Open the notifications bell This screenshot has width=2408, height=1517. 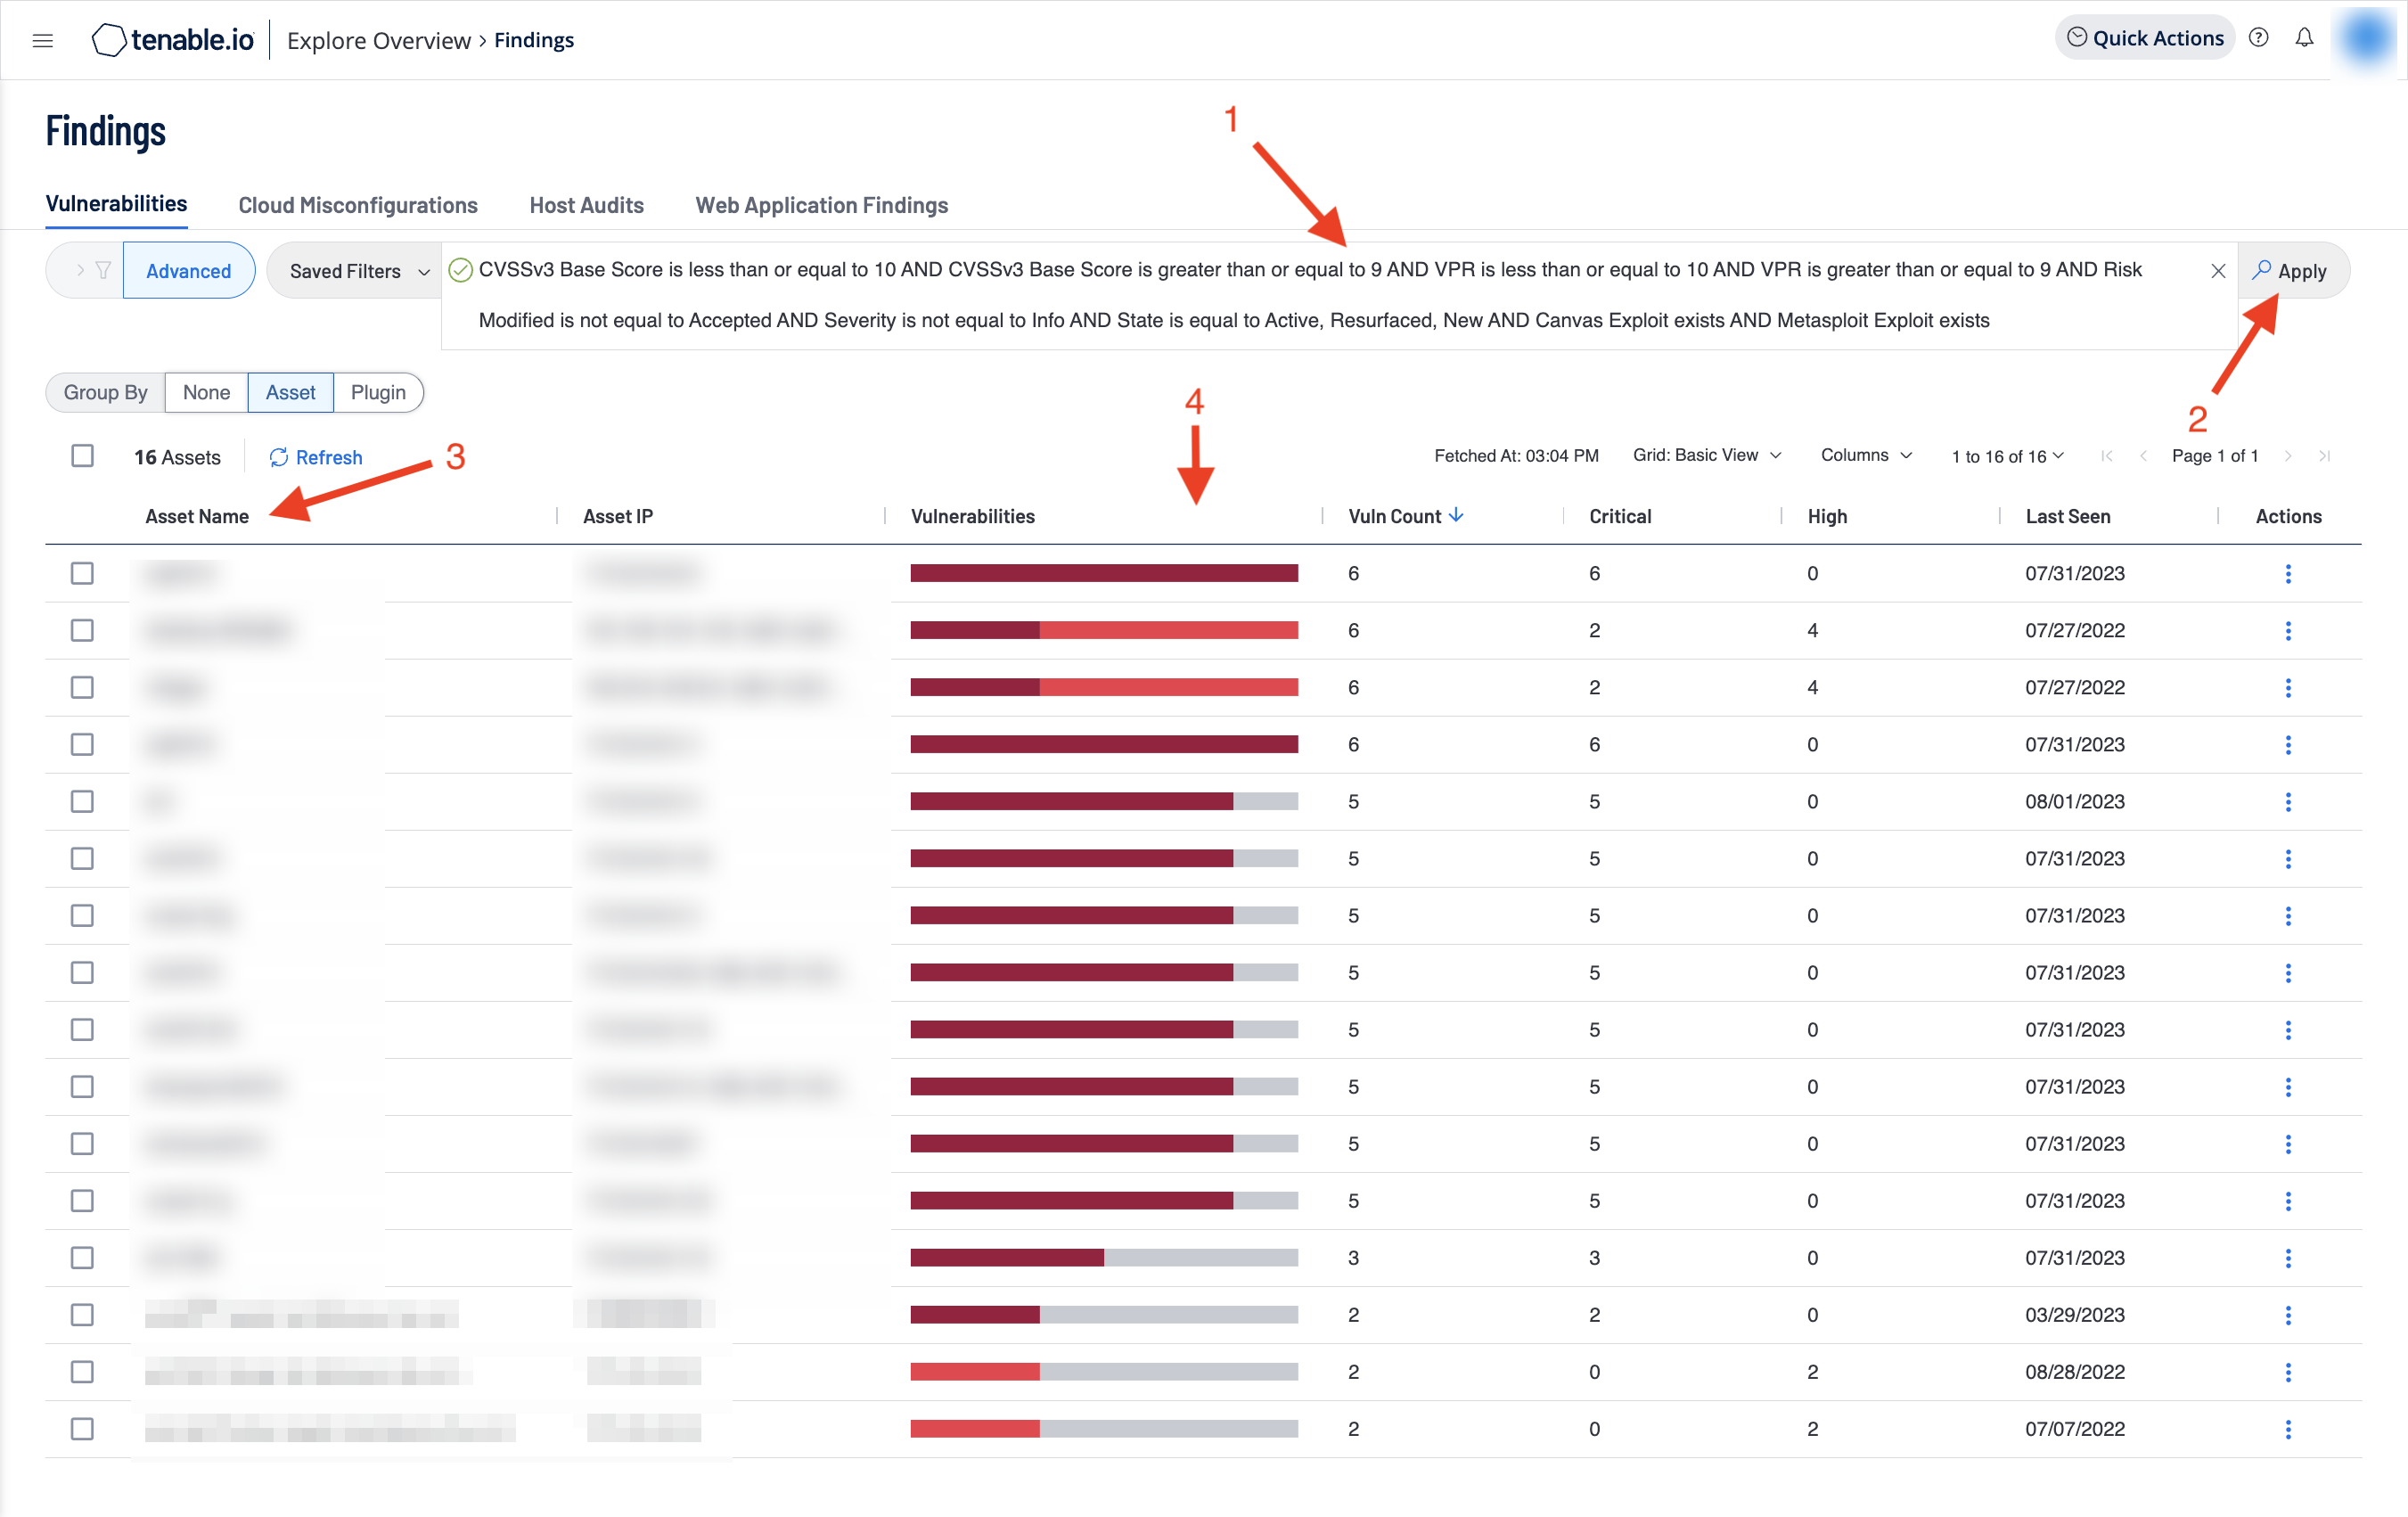(2304, 38)
